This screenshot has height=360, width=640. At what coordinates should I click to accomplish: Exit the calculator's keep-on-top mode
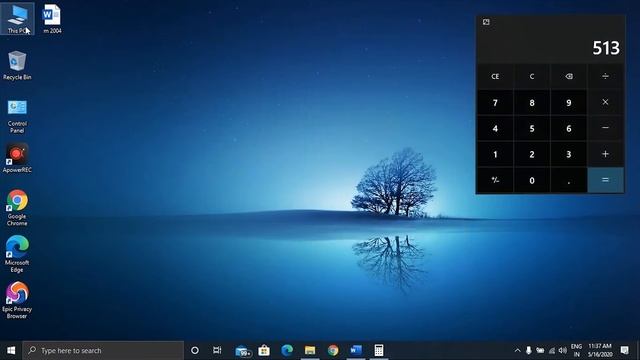tap(486, 22)
